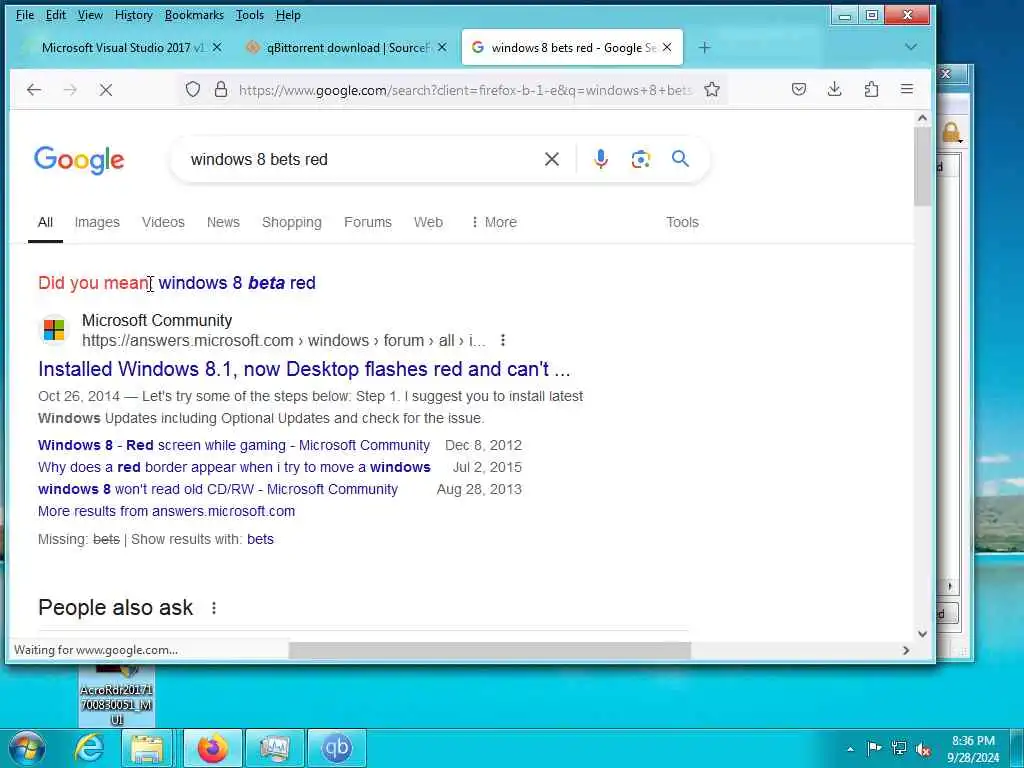Select the Web search filter
1024x768 pixels.
pyautogui.click(x=428, y=222)
